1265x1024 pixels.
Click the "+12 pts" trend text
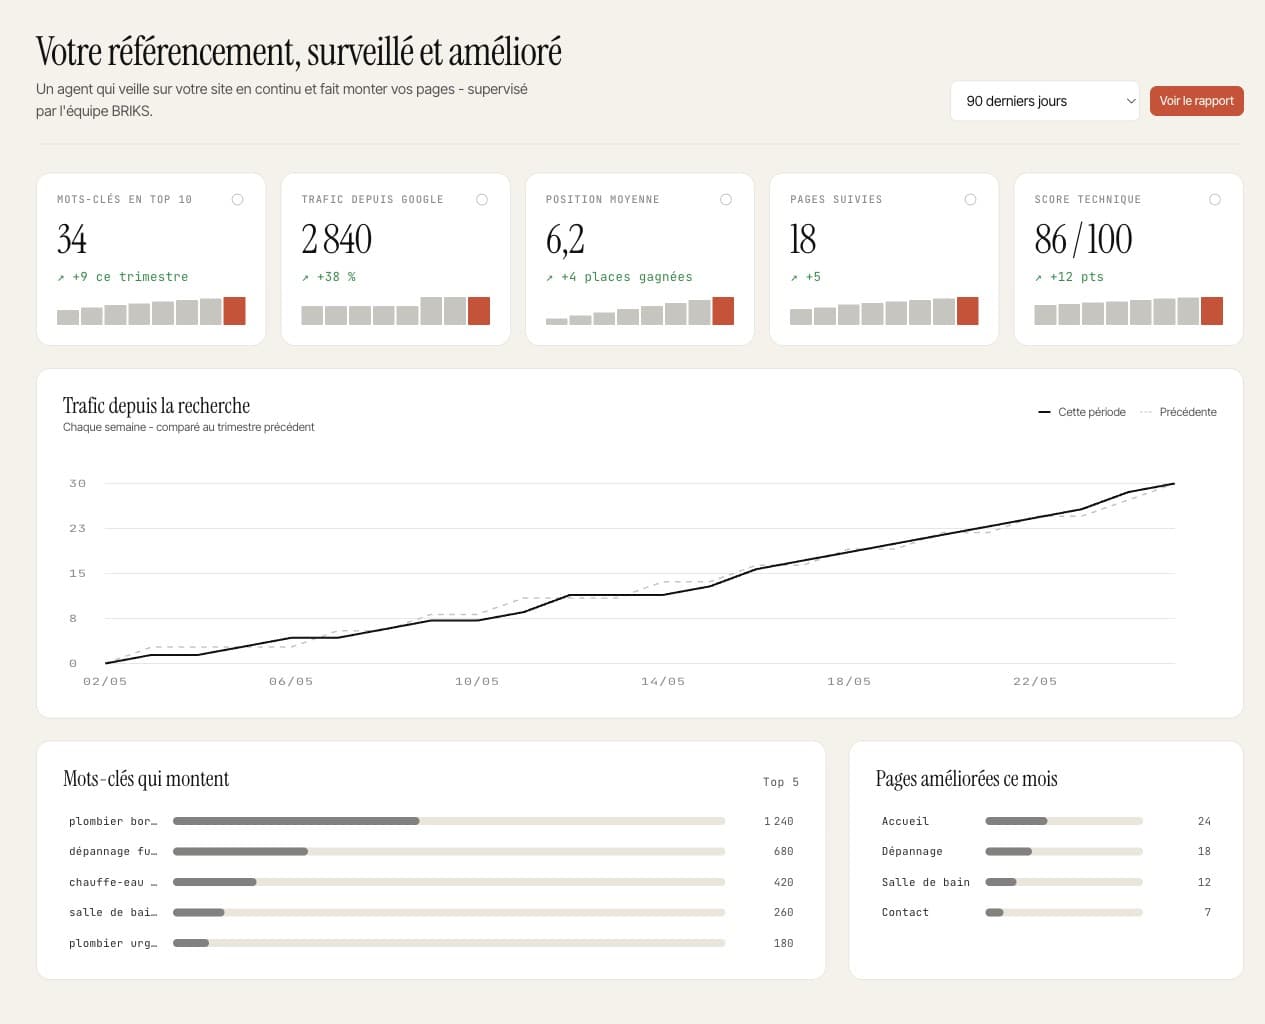pos(1069,277)
